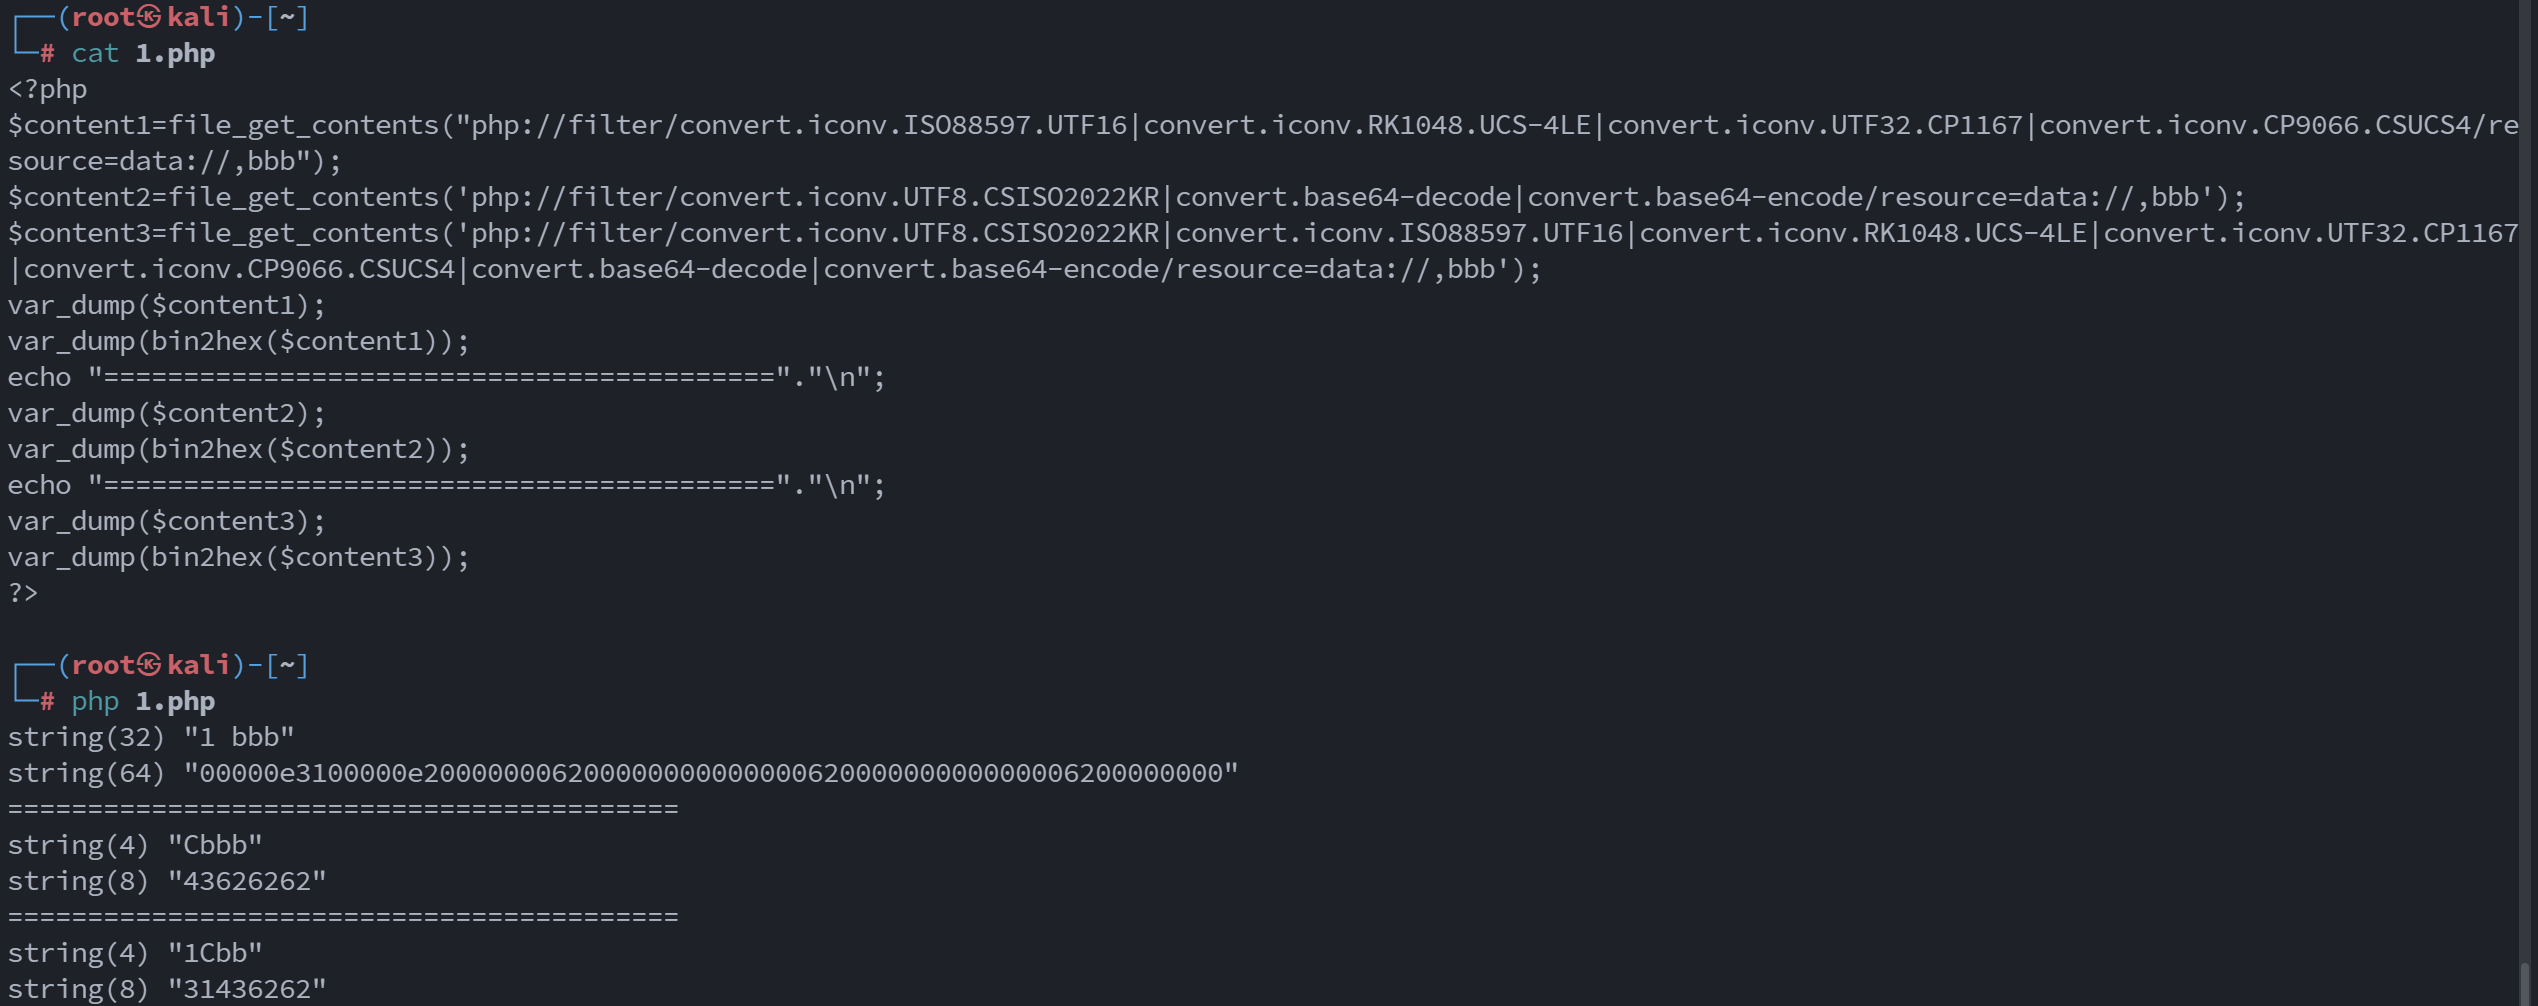Click the 'string(4) "Cbbb"' output line
Image resolution: width=2538 pixels, height=1006 pixels.
tap(135, 845)
